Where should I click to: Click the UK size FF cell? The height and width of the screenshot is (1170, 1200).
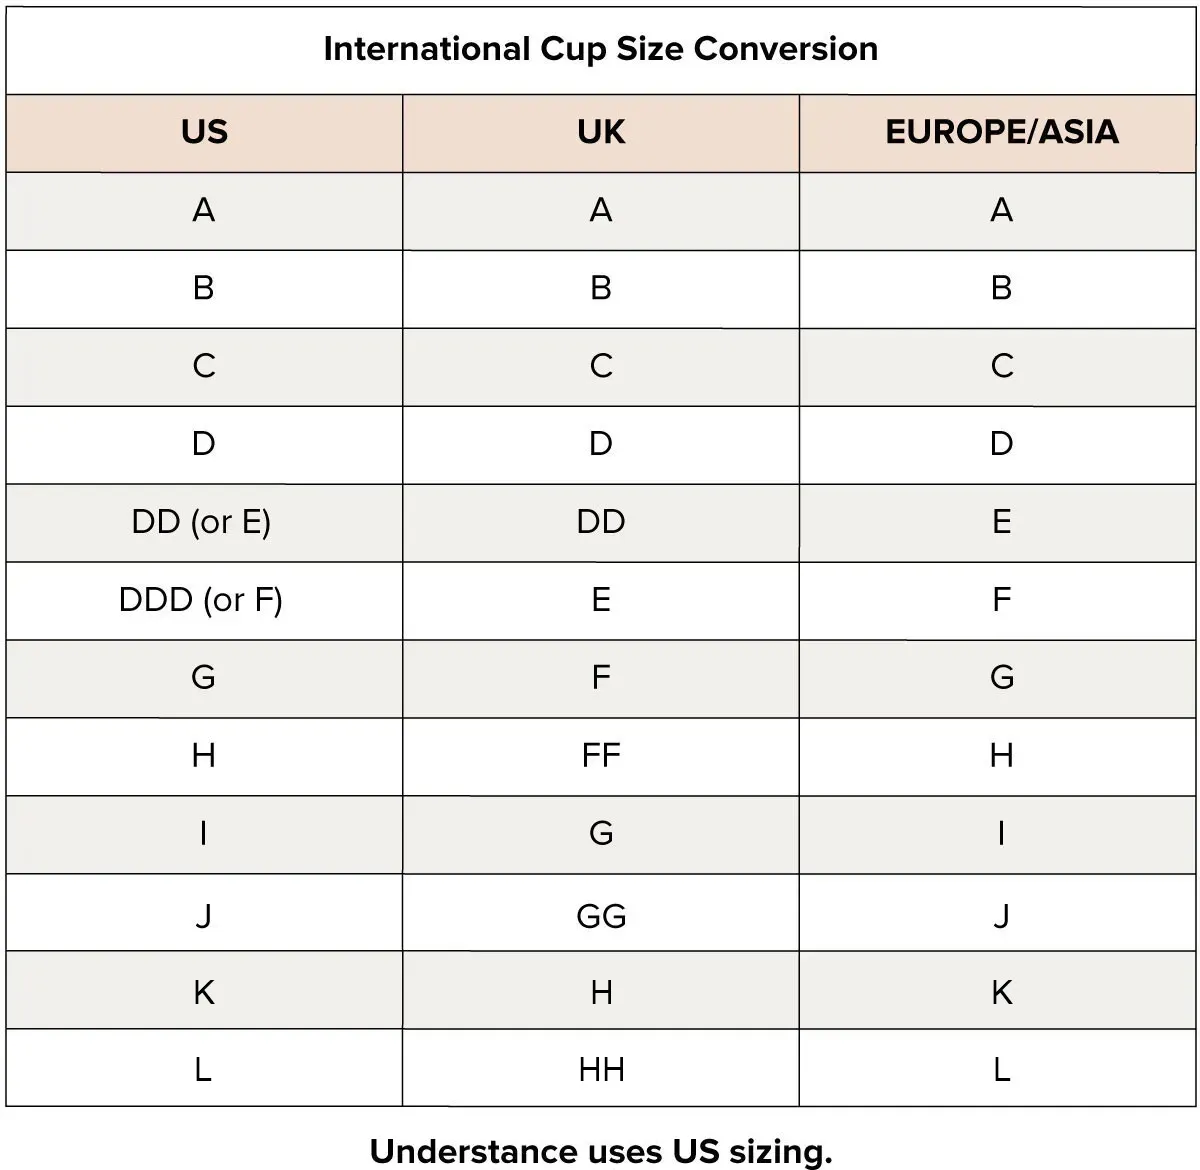pyautogui.click(x=601, y=755)
